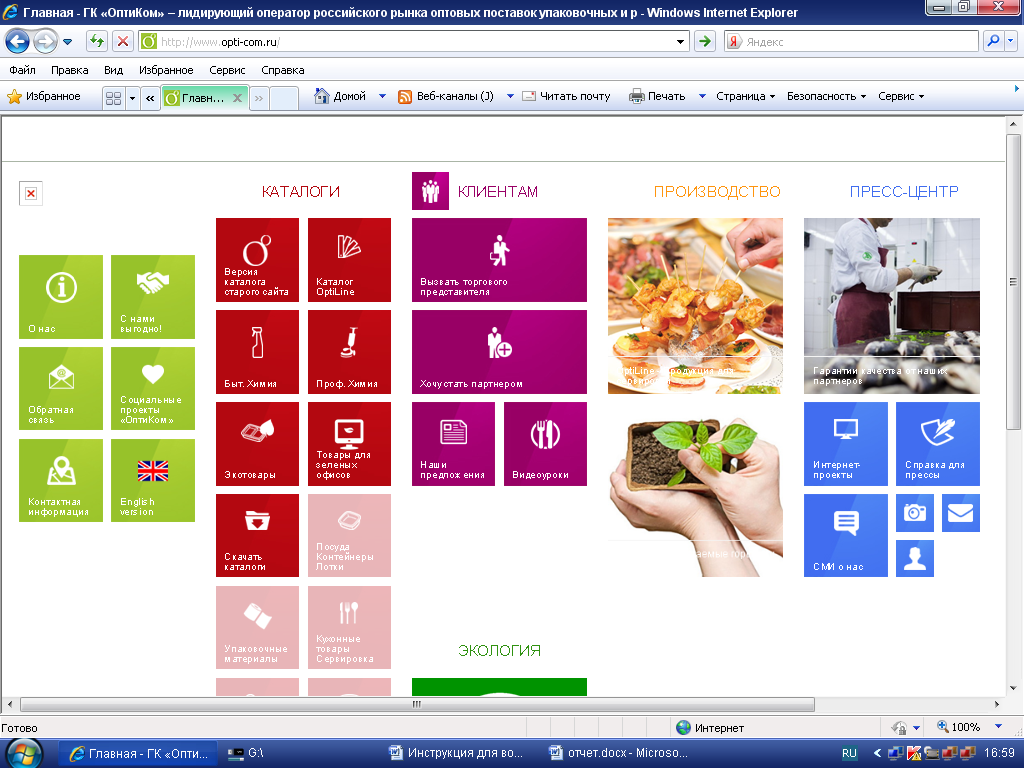Image resolution: width=1024 pixels, height=768 pixels.
Task: Click the green Go arrow button
Action: pyautogui.click(x=705, y=42)
